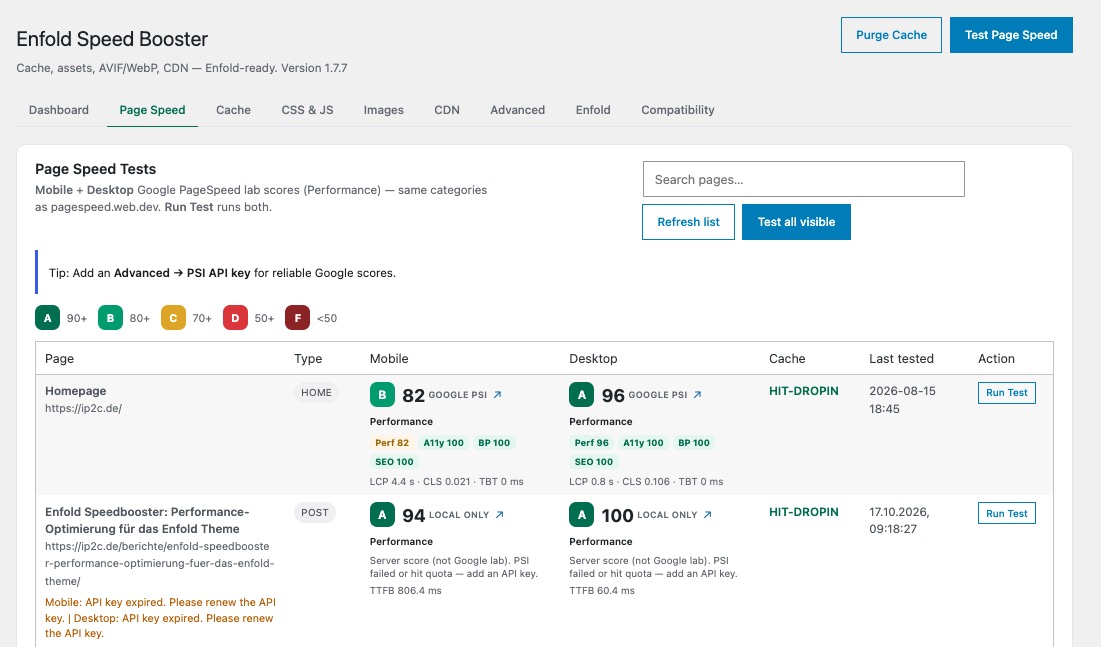Image resolution: width=1101 pixels, height=647 pixels.
Task: Click the Cache column header
Action: pyautogui.click(x=787, y=358)
